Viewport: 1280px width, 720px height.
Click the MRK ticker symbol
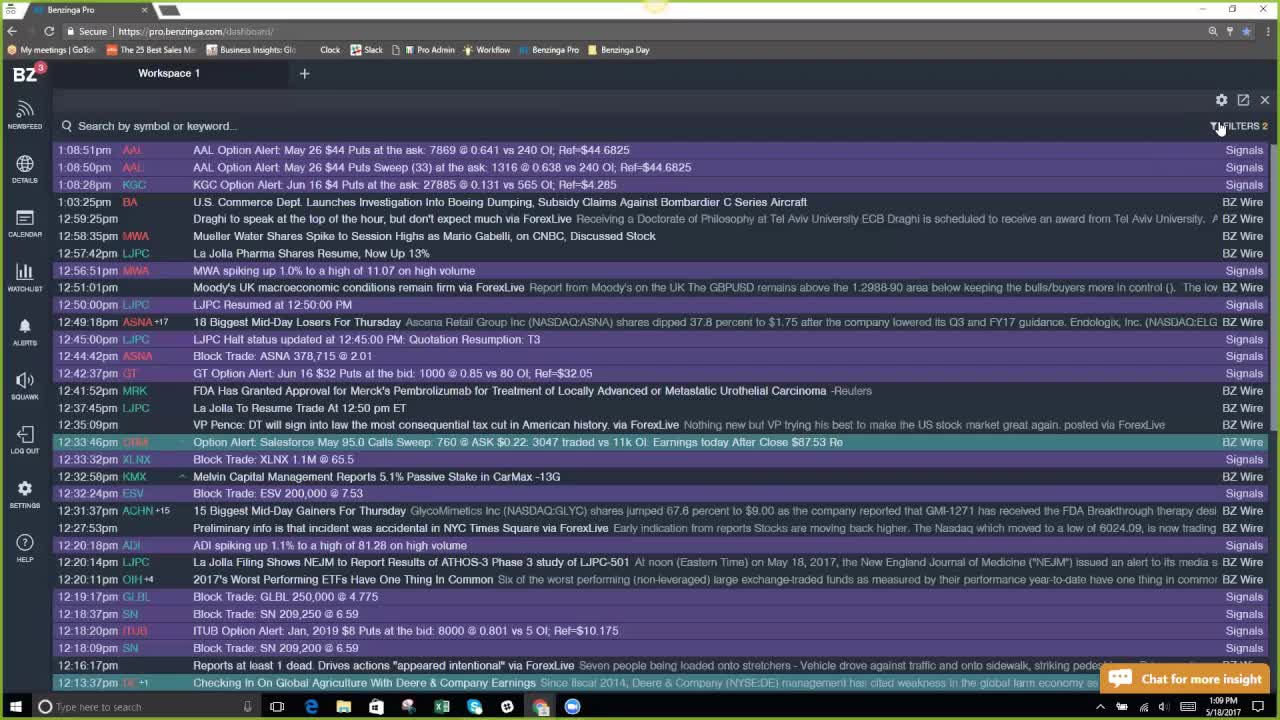tap(134, 391)
